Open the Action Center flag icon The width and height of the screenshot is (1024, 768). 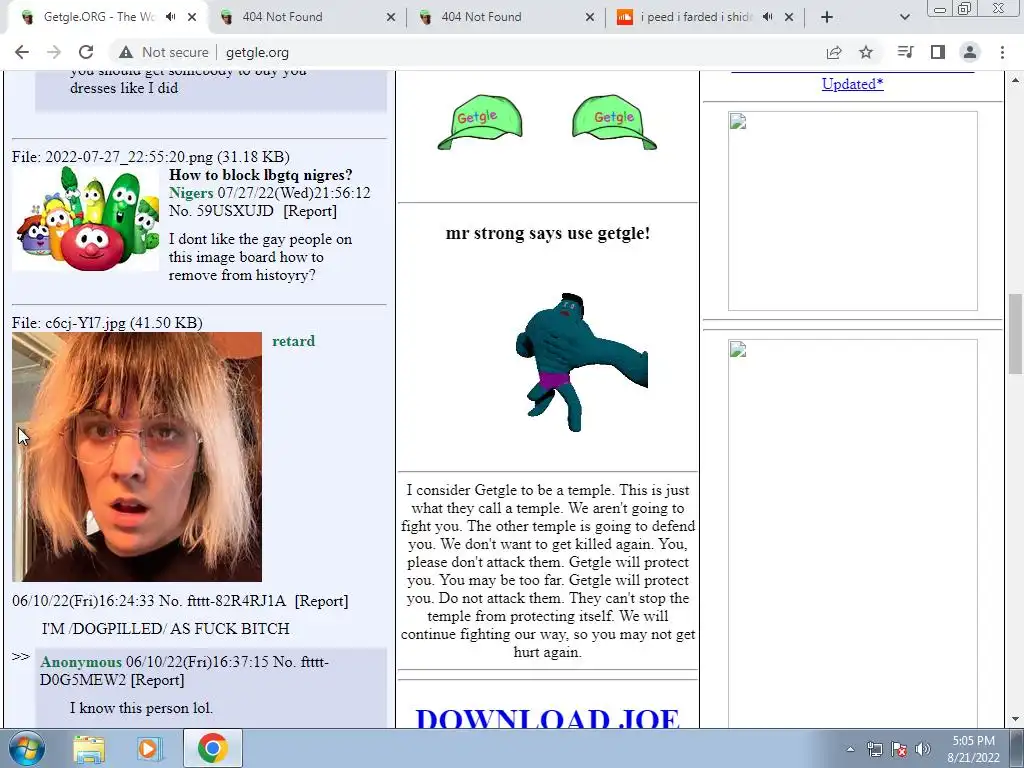pos(899,749)
